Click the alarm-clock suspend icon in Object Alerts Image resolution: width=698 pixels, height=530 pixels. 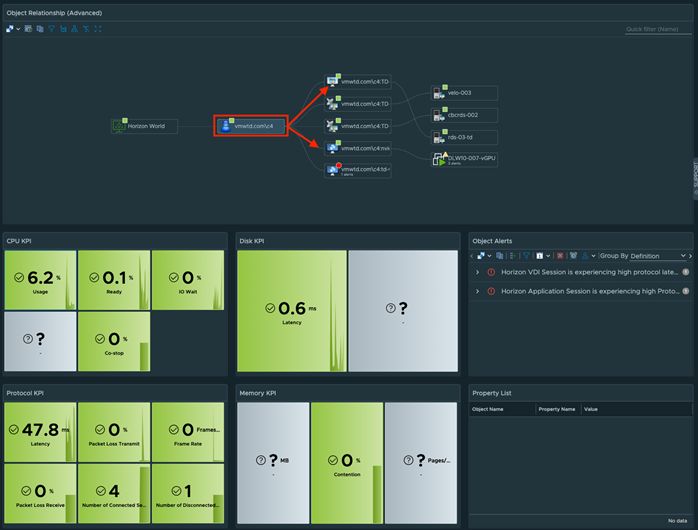pos(573,256)
